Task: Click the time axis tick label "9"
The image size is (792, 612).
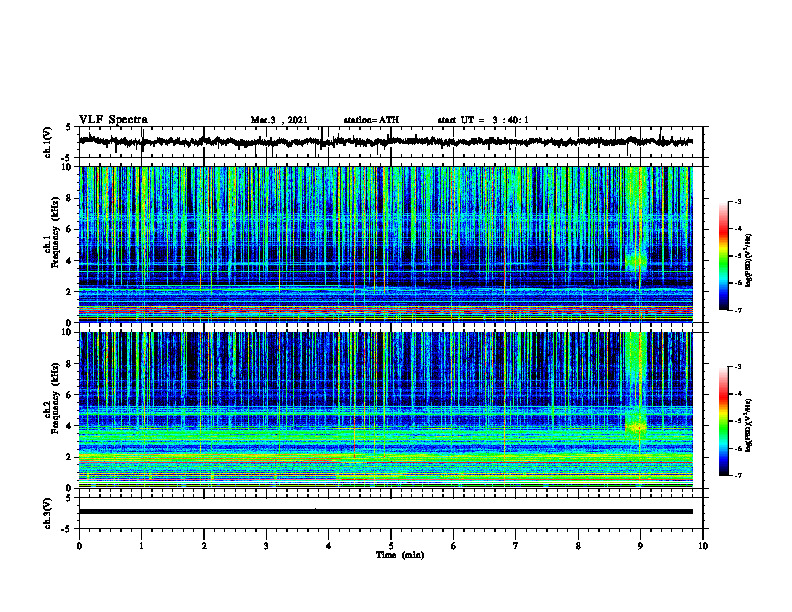Action: click(640, 546)
